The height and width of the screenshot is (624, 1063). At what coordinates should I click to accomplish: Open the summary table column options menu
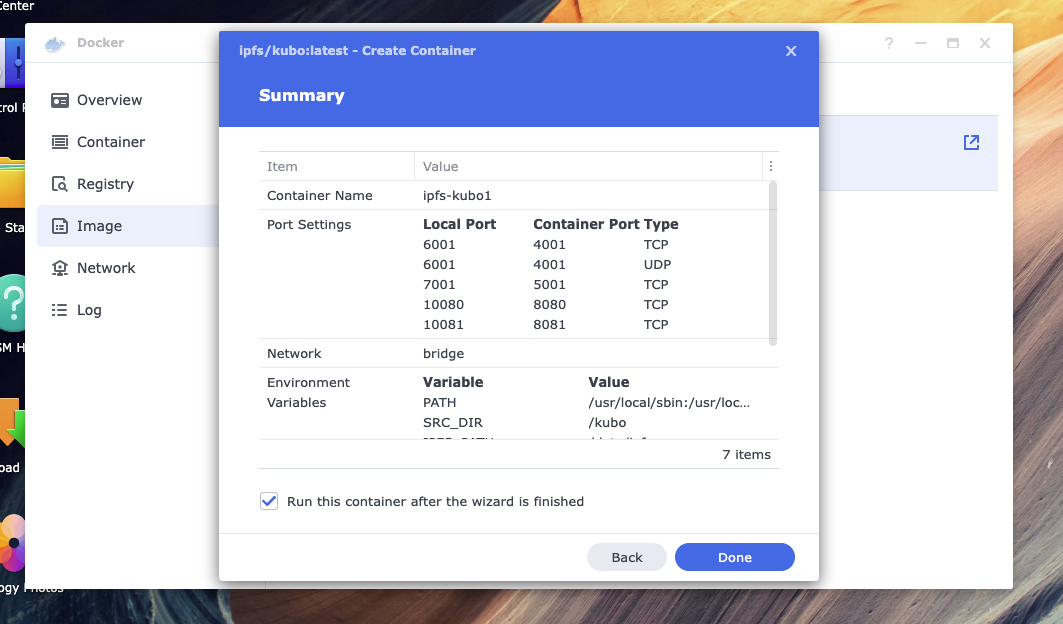(770, 167)
